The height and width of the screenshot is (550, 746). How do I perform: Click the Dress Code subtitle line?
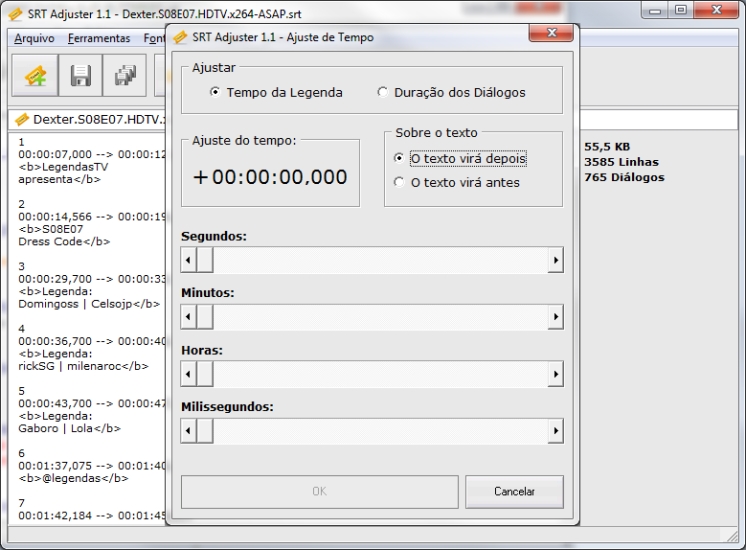pos(64,241)
